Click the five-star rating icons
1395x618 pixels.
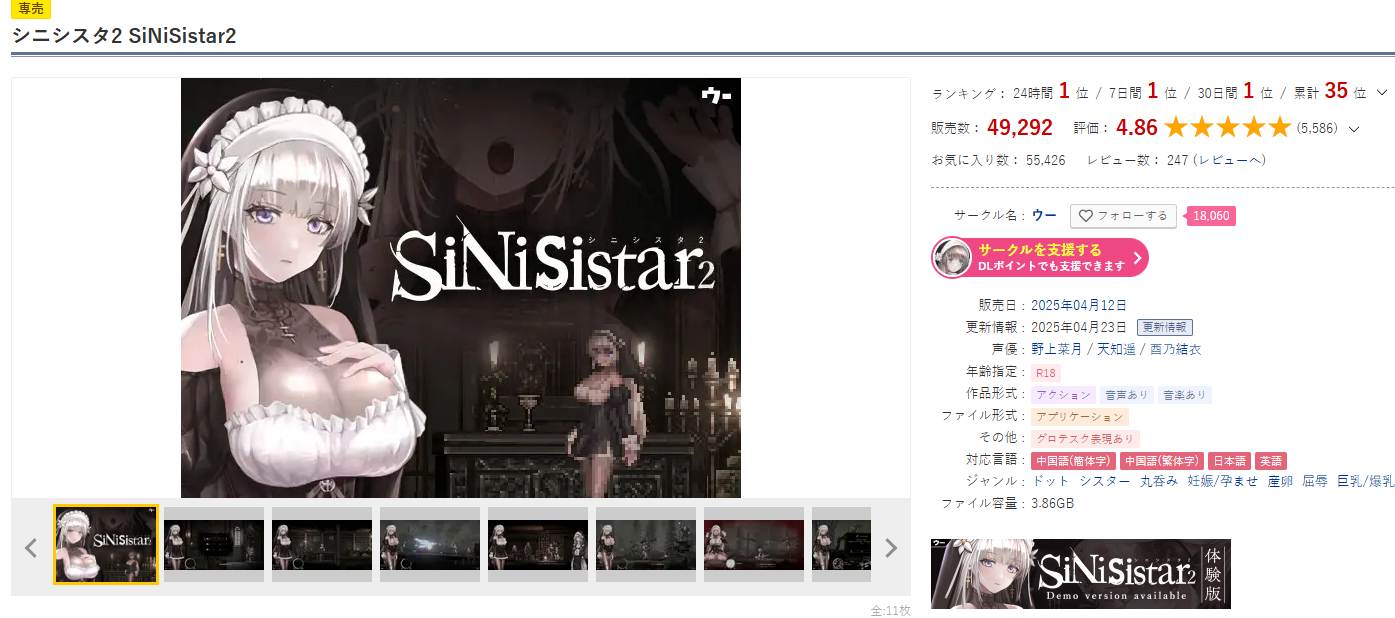(1227, 128)
